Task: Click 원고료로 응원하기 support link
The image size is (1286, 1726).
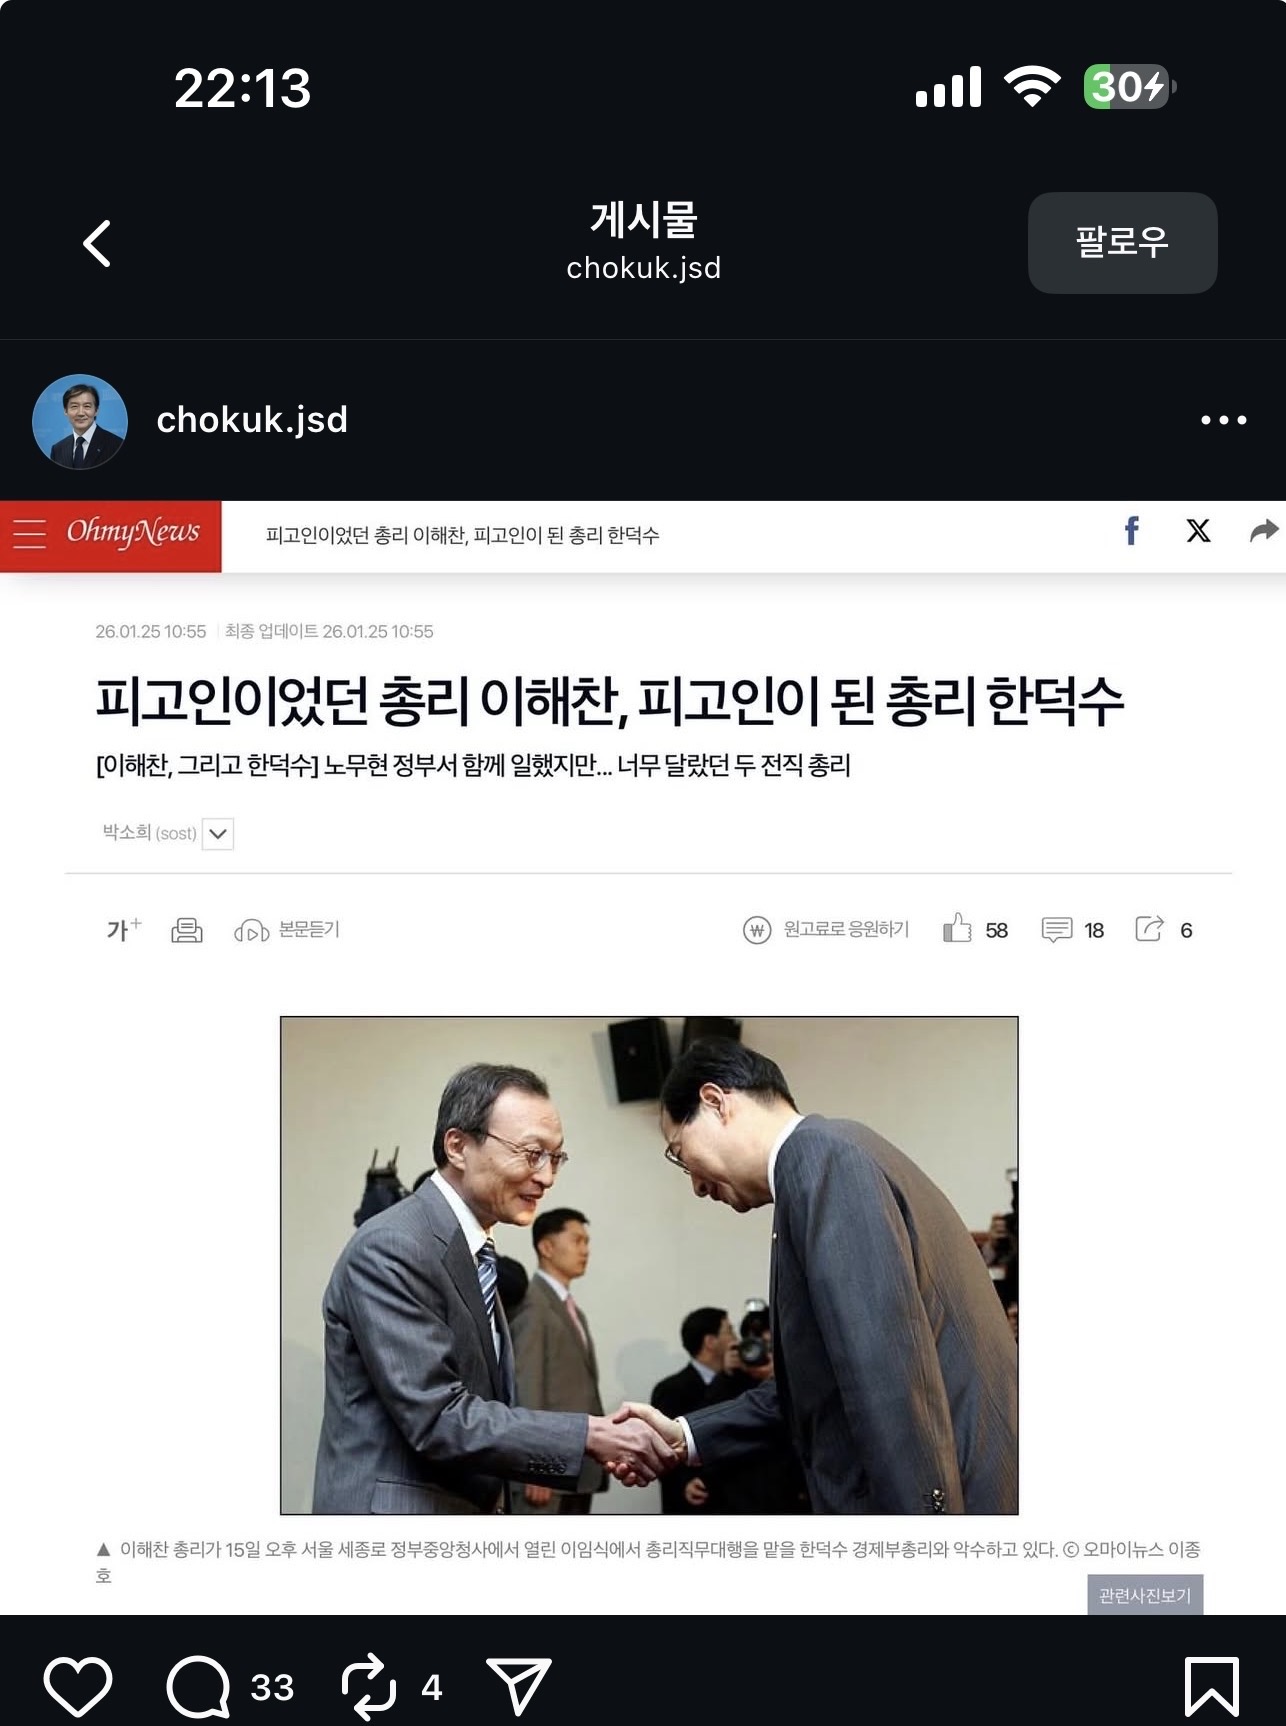Action: (827, 930)
